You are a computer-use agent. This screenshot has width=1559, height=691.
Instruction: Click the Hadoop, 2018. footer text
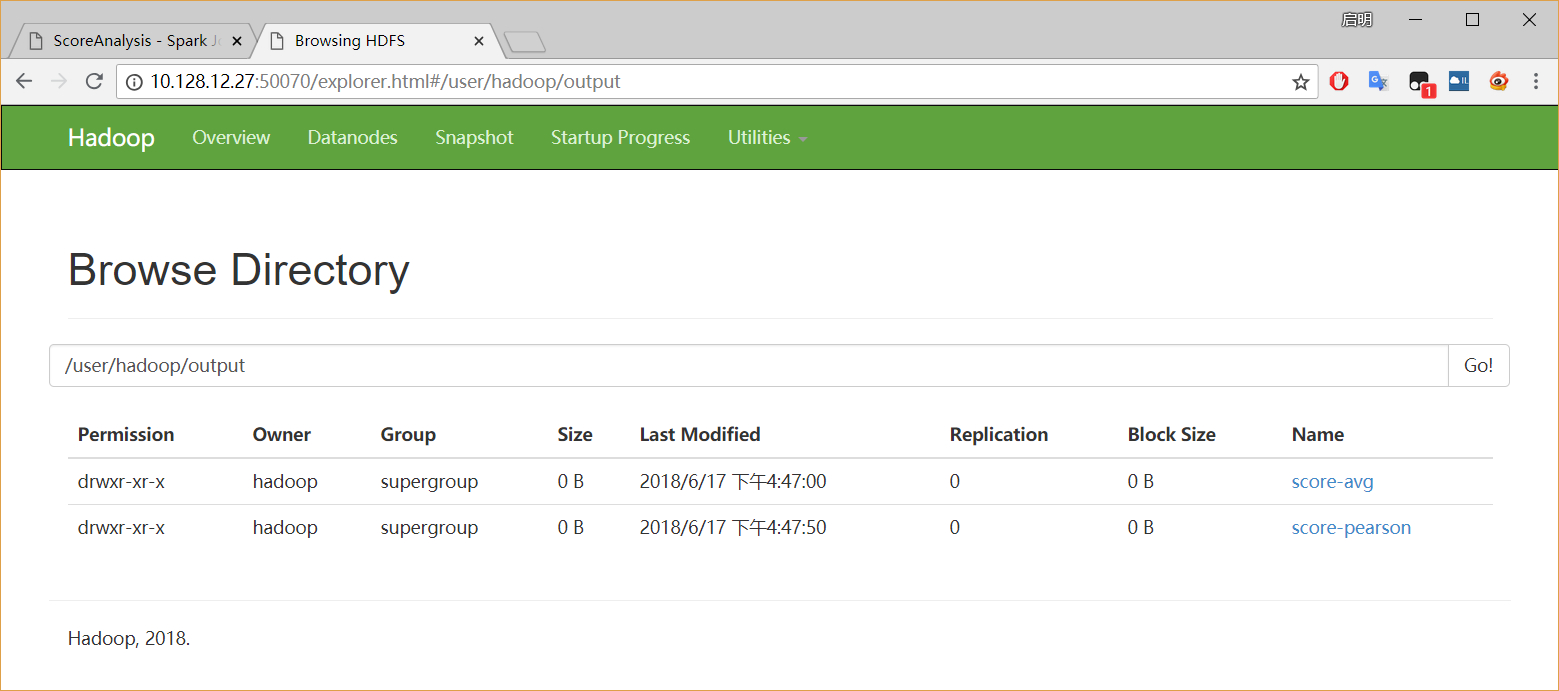click(129, 637)
